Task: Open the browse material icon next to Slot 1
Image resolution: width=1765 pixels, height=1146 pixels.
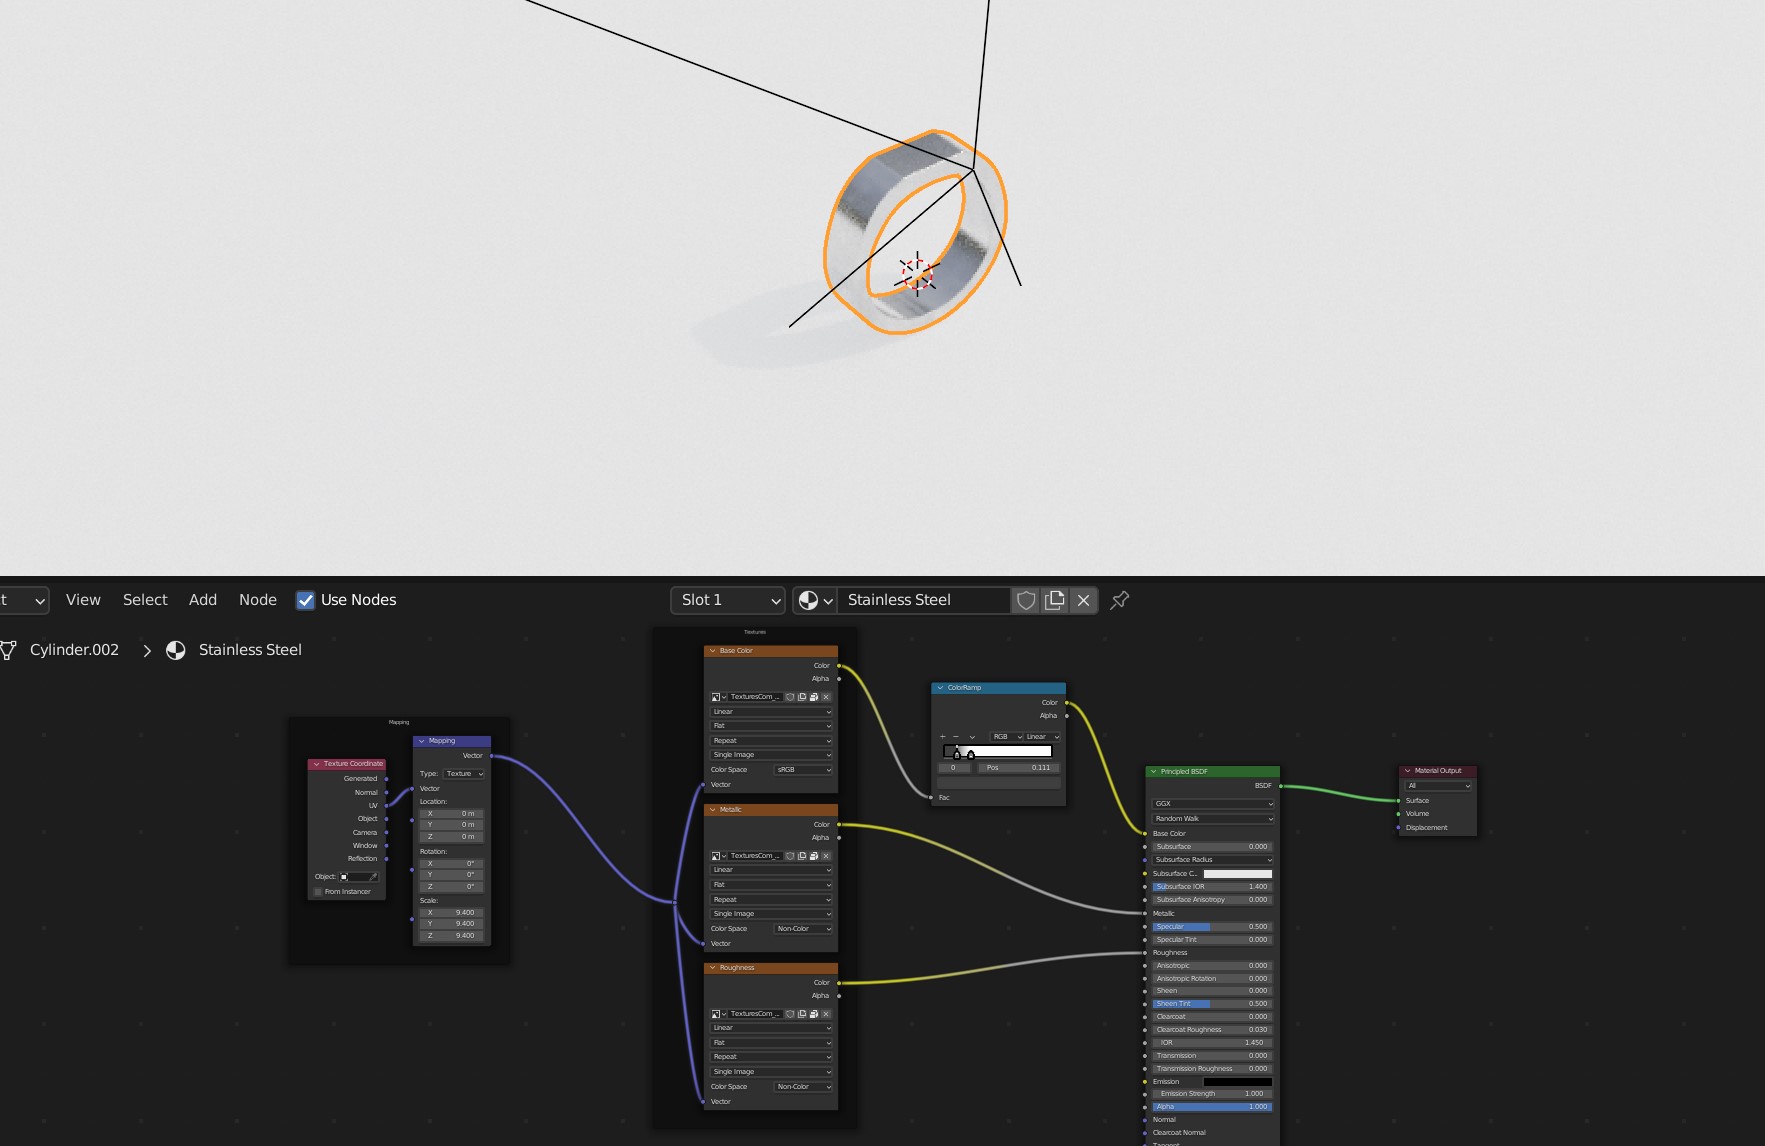Action: pyautogui.click(x=817, y=600)
